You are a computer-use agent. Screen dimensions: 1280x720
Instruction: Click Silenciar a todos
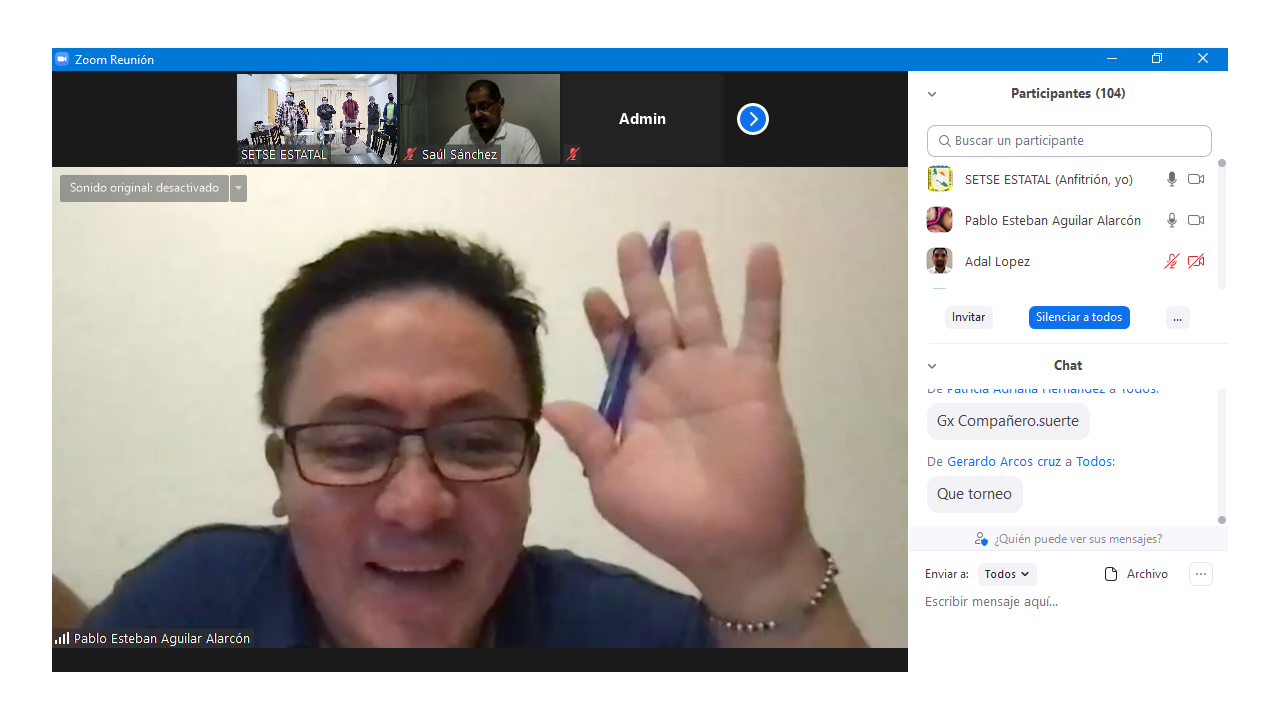tap(1079, 317)
